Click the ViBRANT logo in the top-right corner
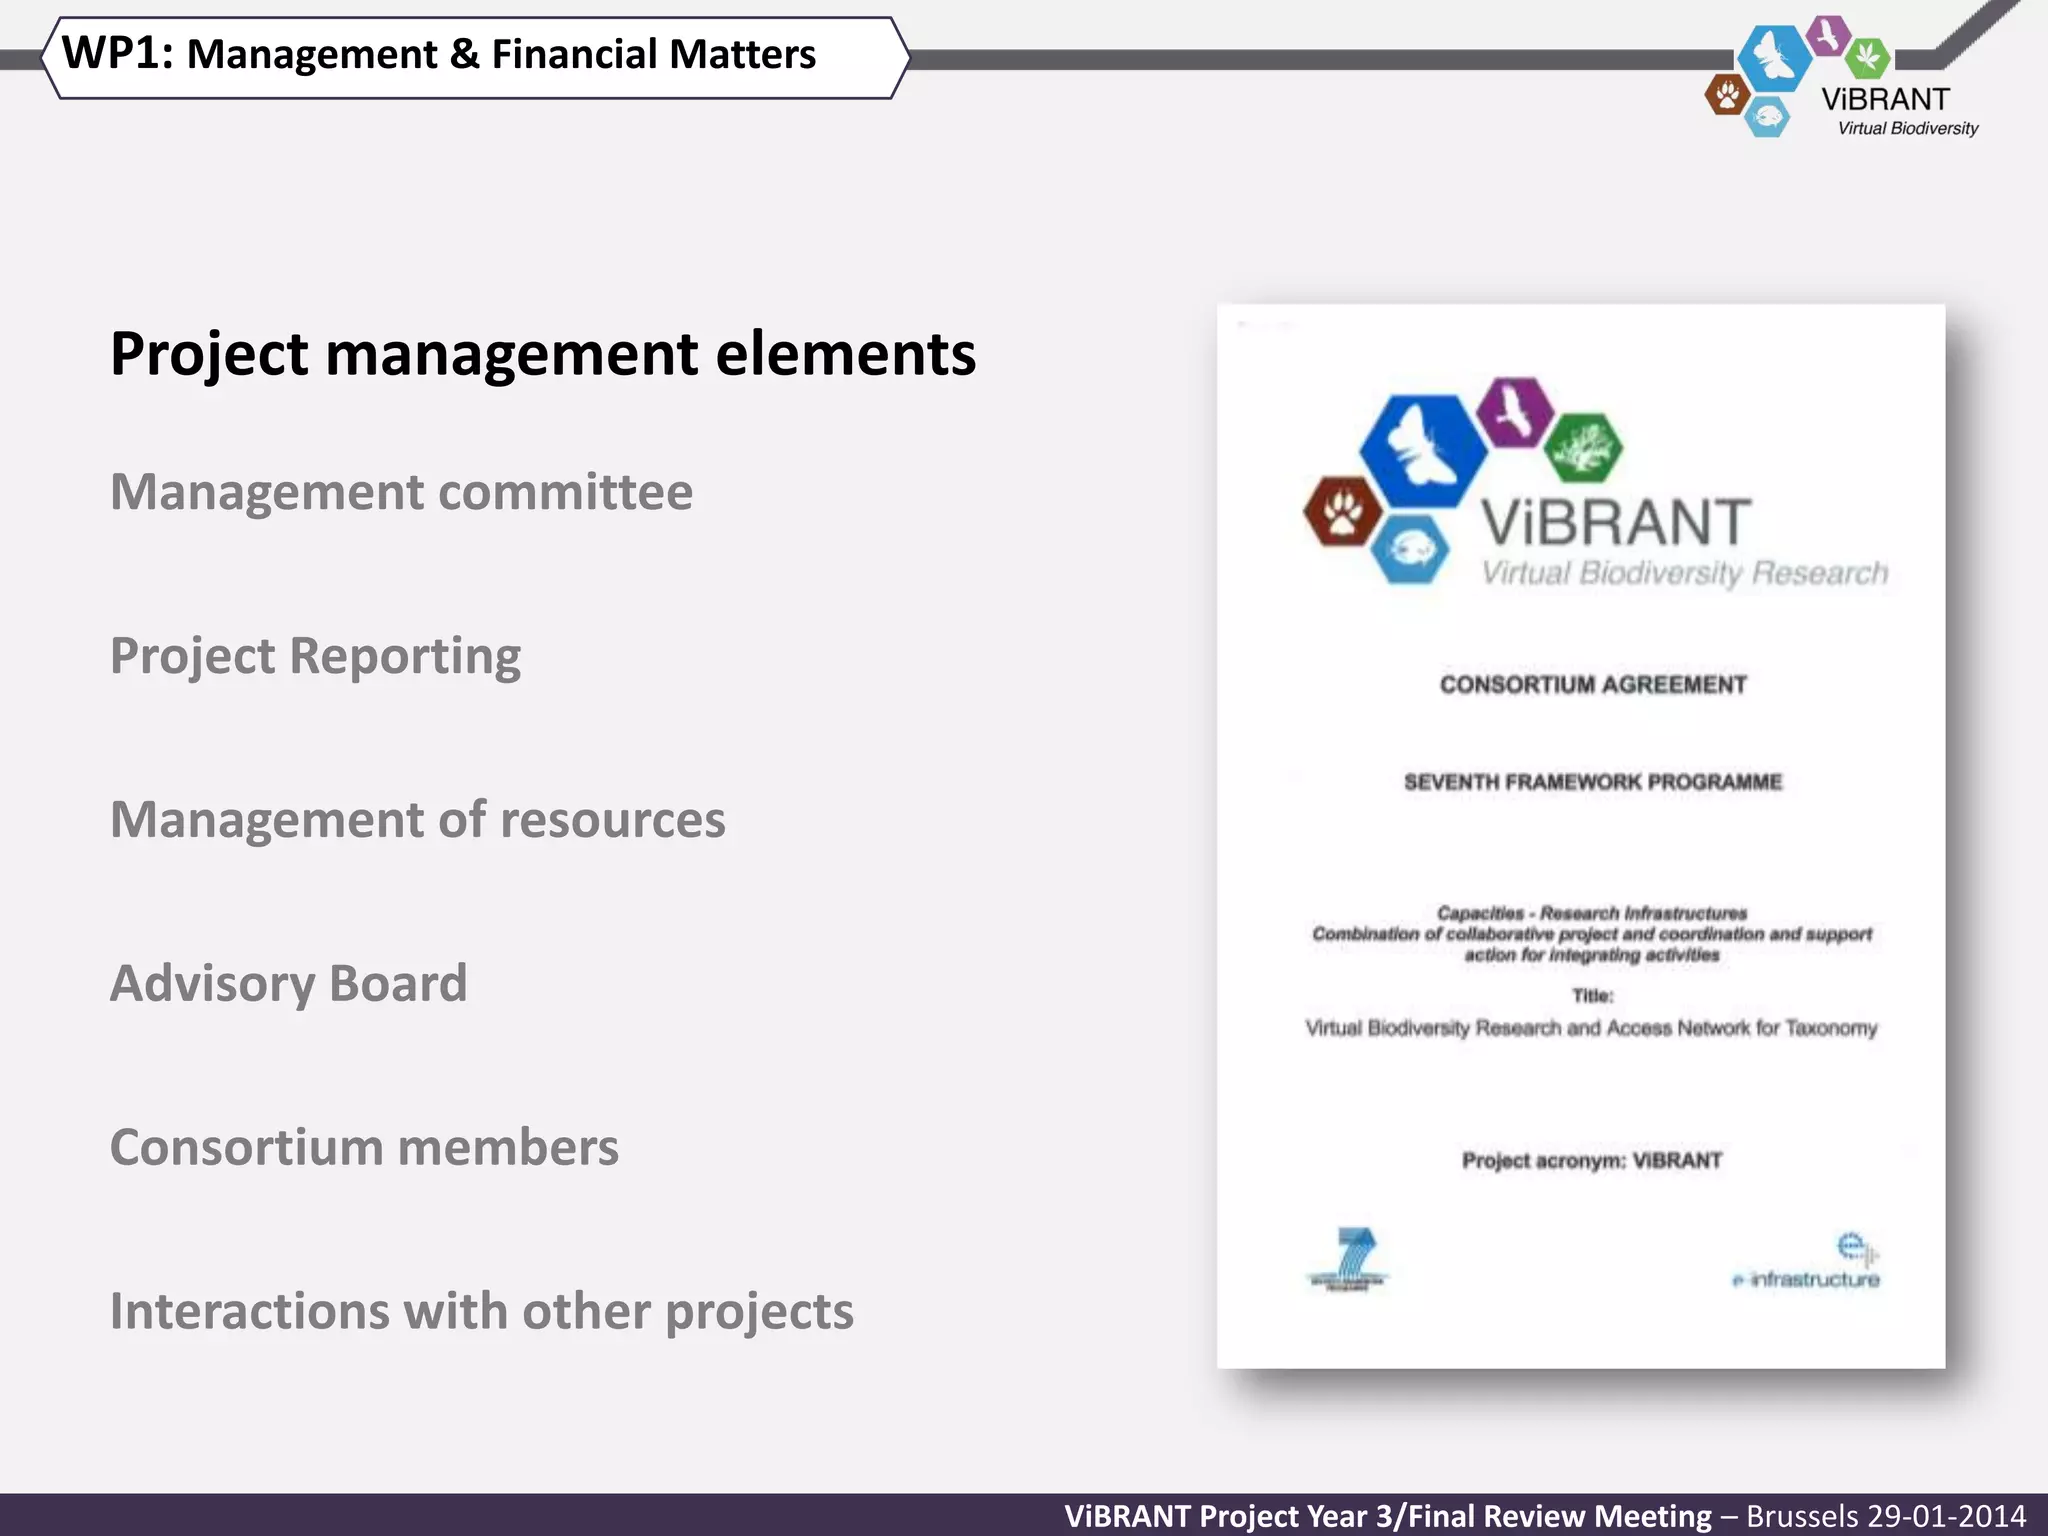Viewport: 2048px width, 1536px height. point(1842,76)
